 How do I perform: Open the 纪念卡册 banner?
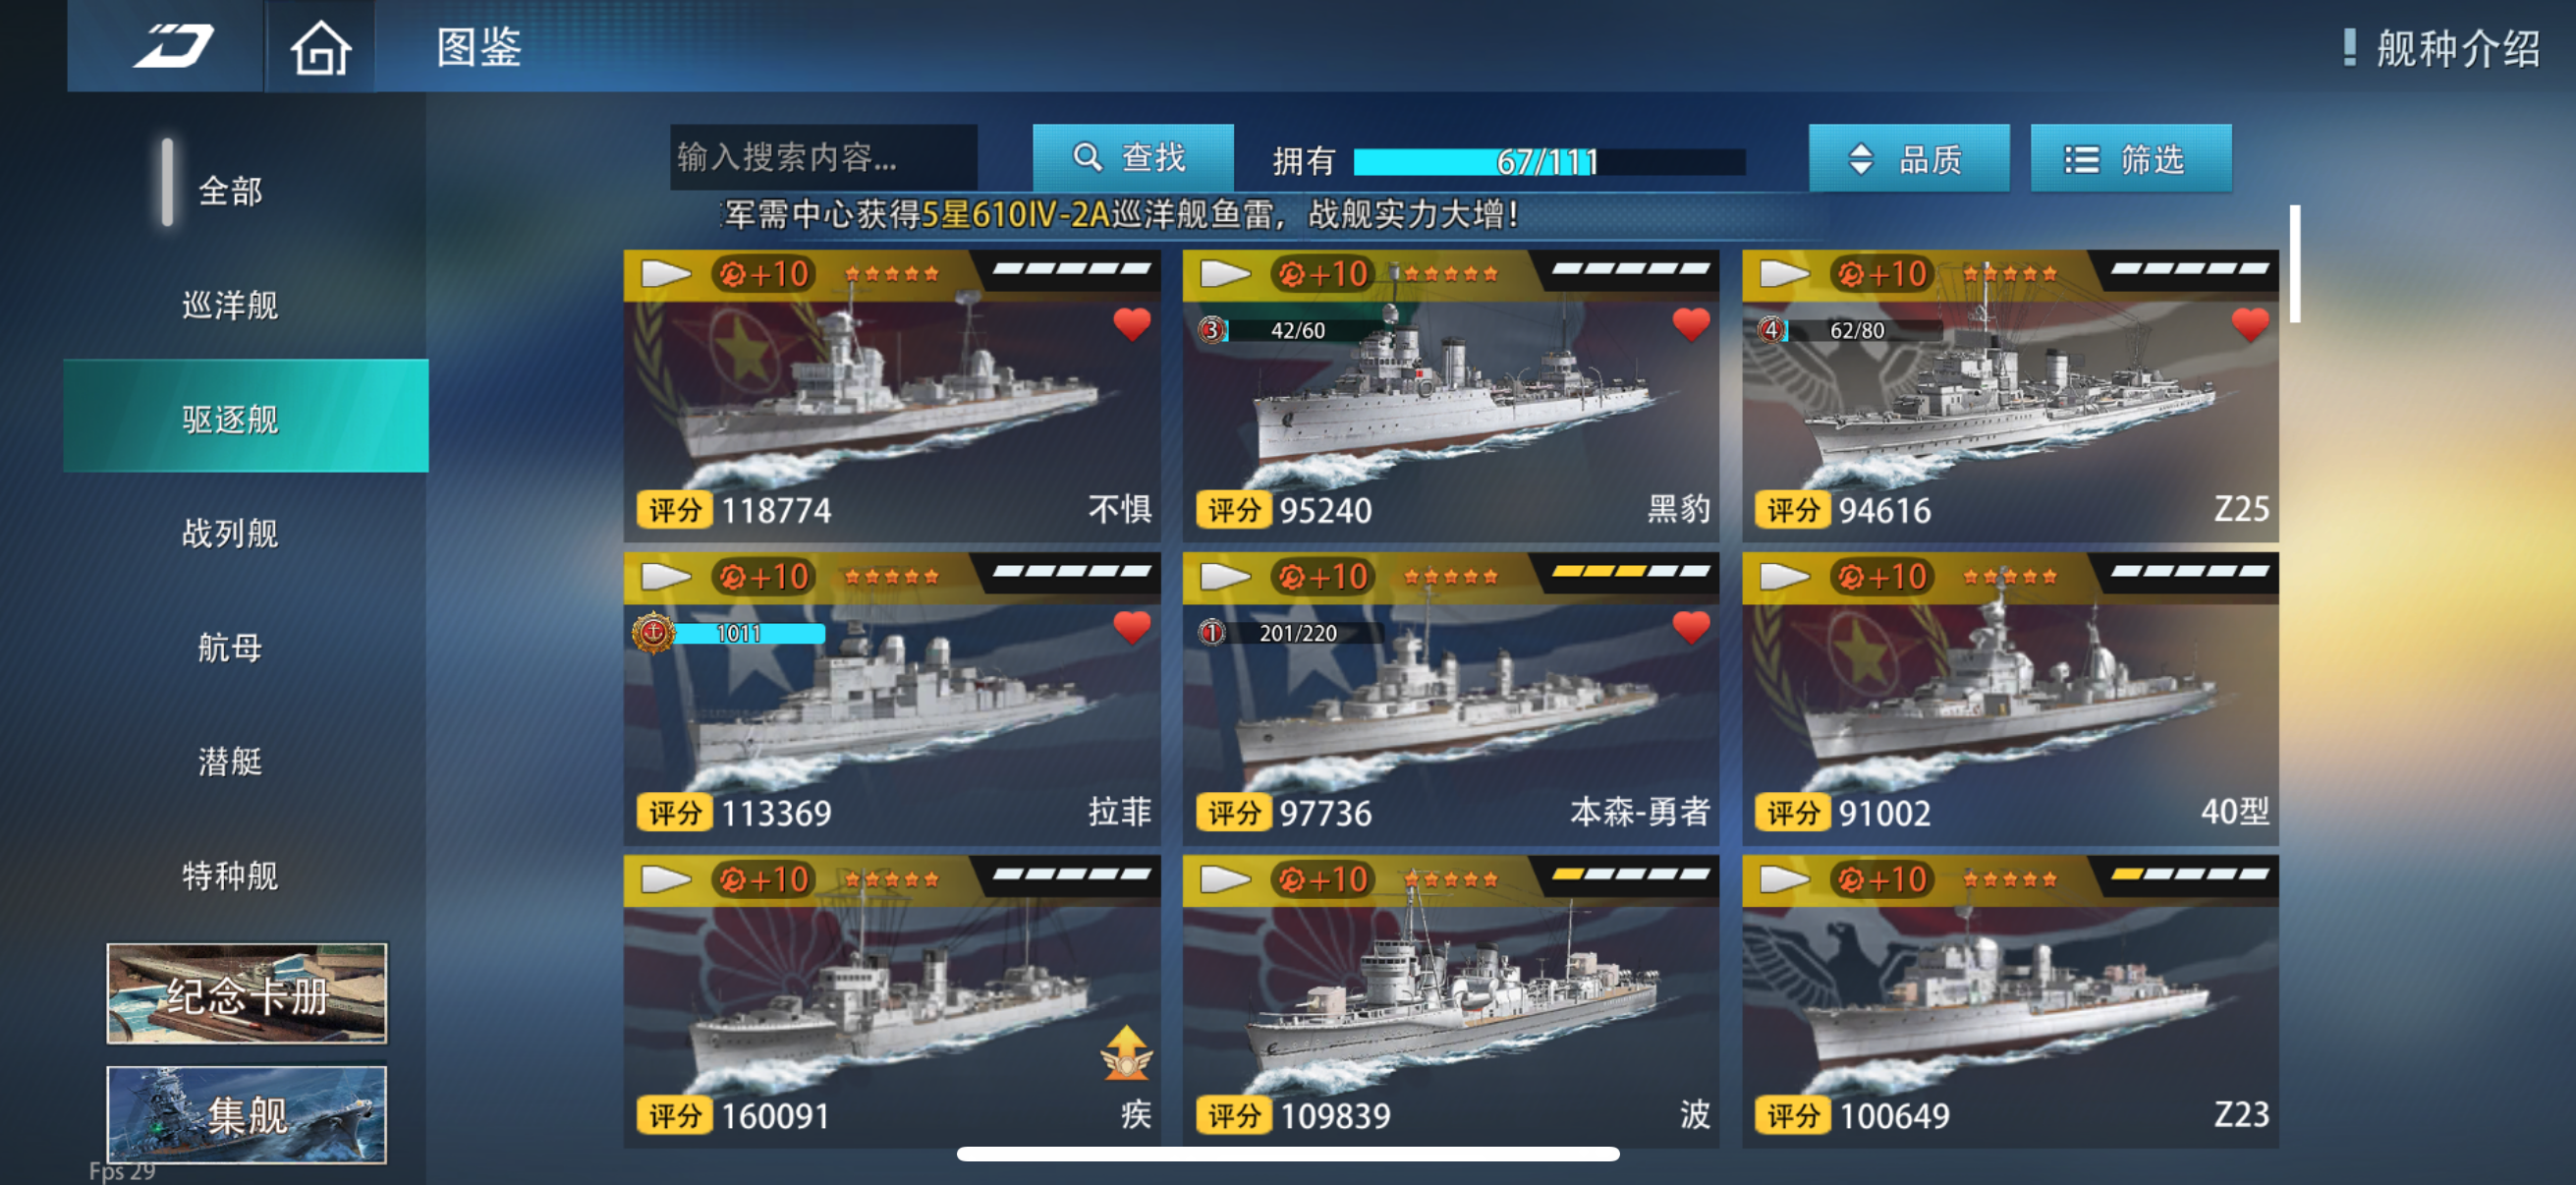pos(246,994)
